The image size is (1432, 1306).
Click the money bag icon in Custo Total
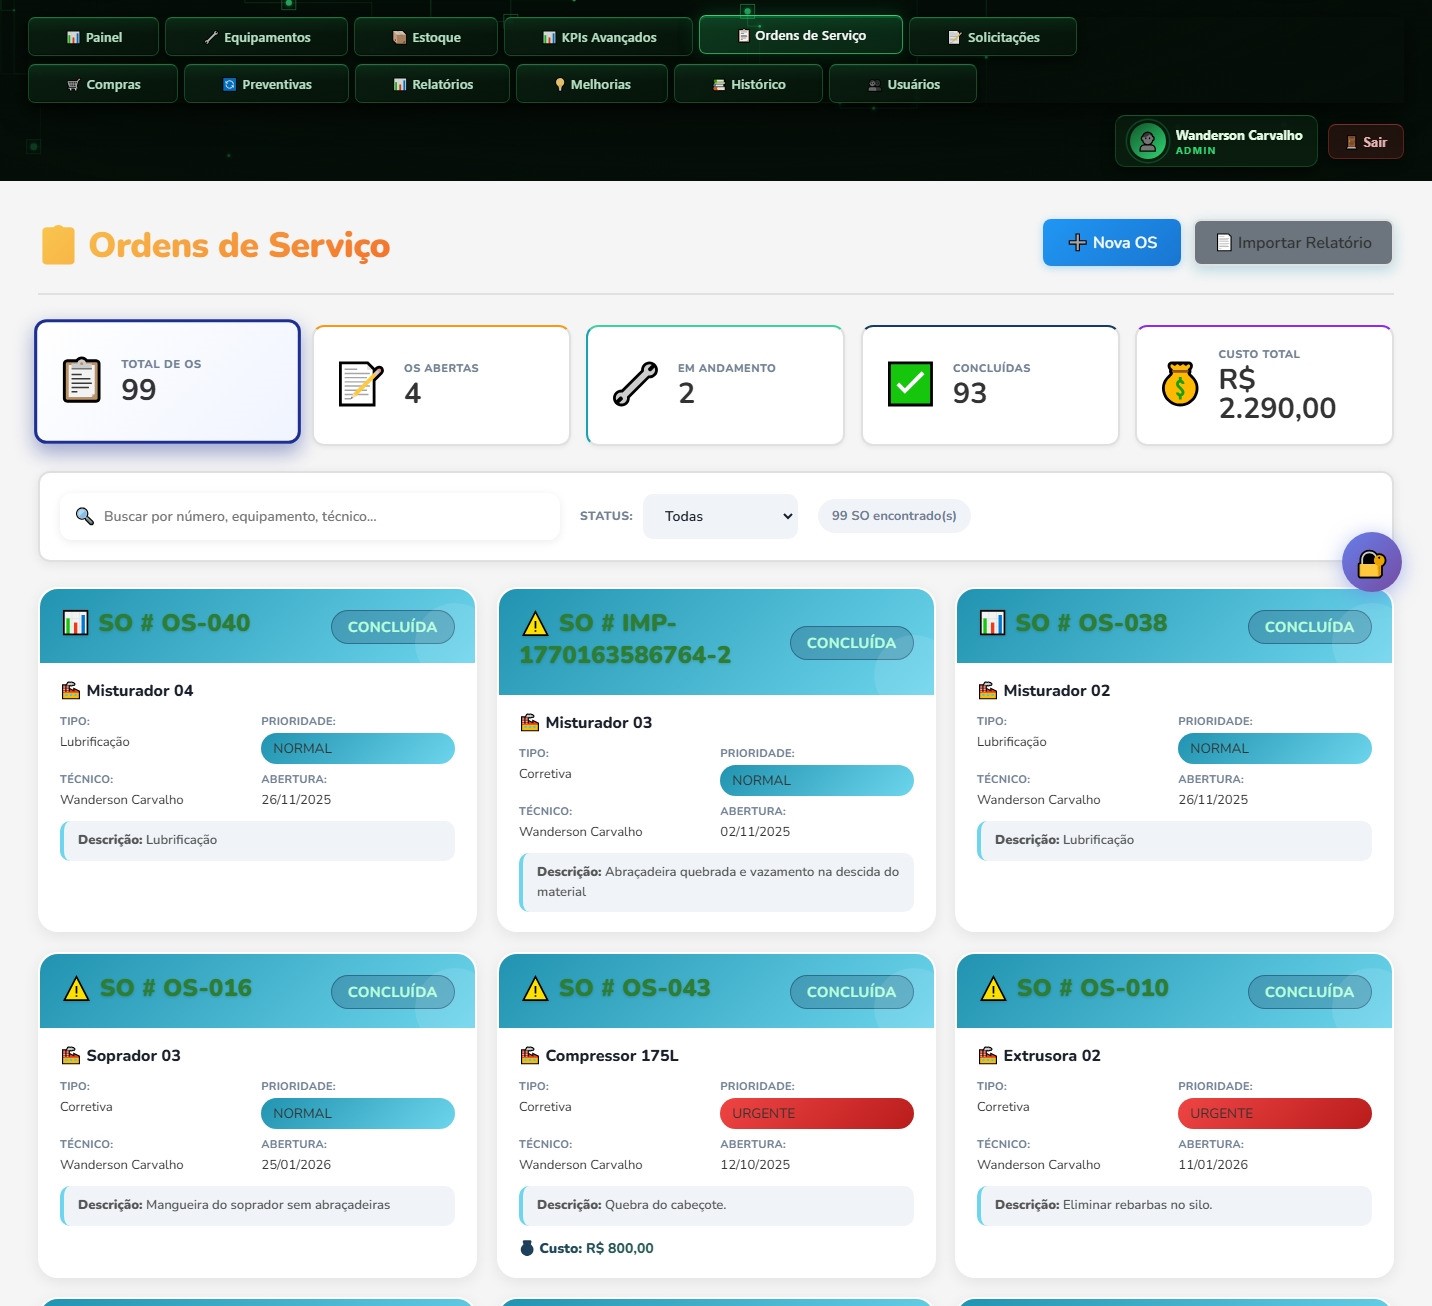[1180, 384]
